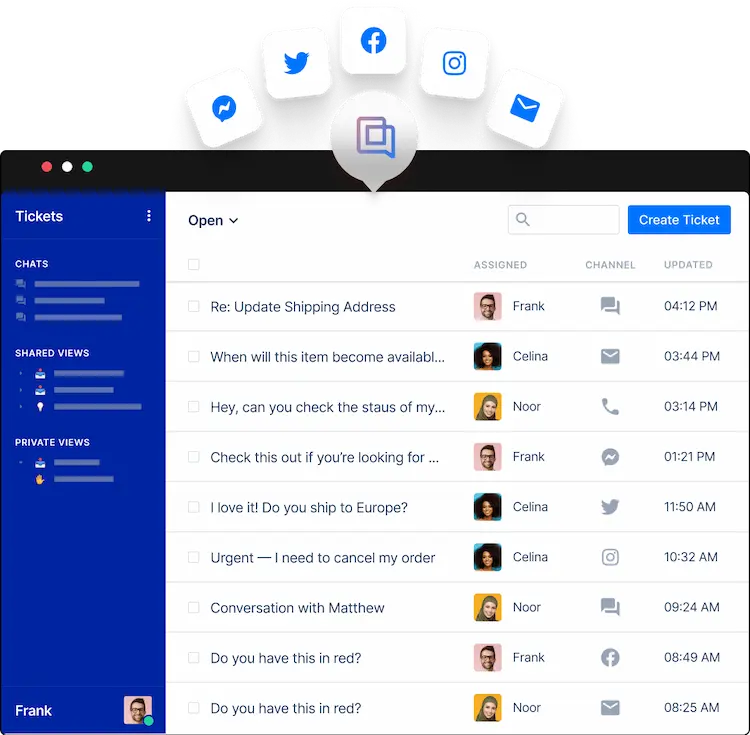
Task: Click the lightbulb icon under SHARED VIEWS
Action: coord(40,407)
